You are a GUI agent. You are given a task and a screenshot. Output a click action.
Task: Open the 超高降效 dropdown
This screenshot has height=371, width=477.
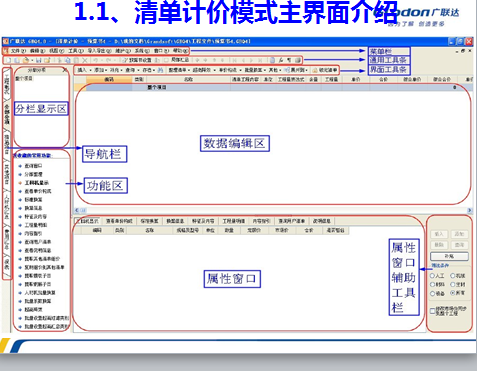click(203, 70)
